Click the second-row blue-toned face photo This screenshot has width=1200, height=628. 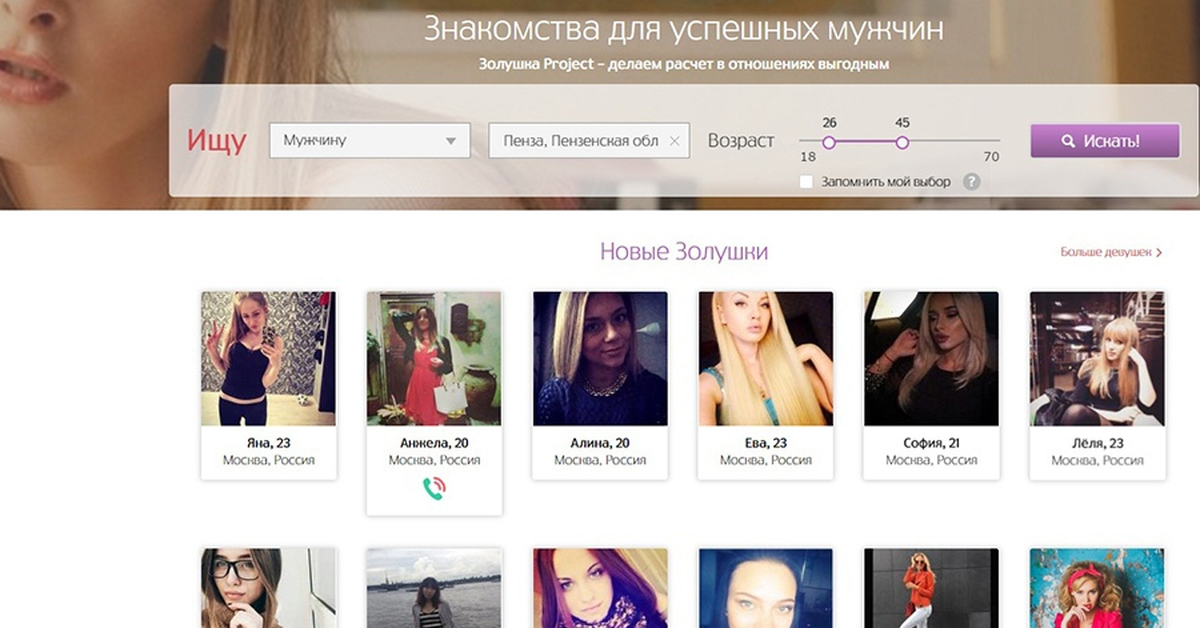(766, 588)
